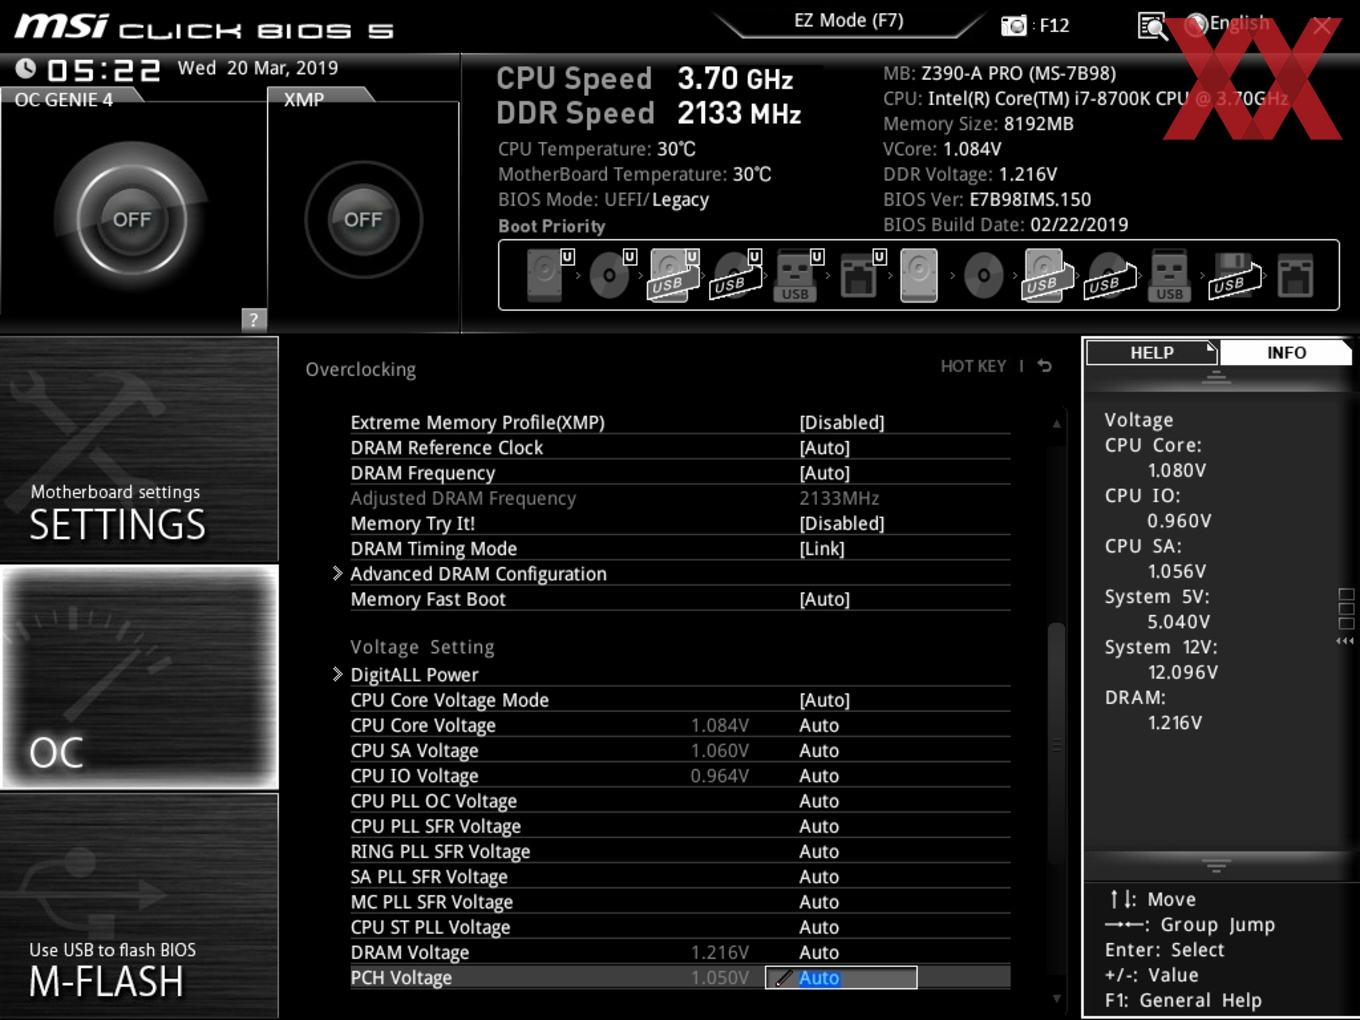1360x1020 pixels.
Task: Click the highlighted PCH Voltage Auto field
Action: coord(841,978)
